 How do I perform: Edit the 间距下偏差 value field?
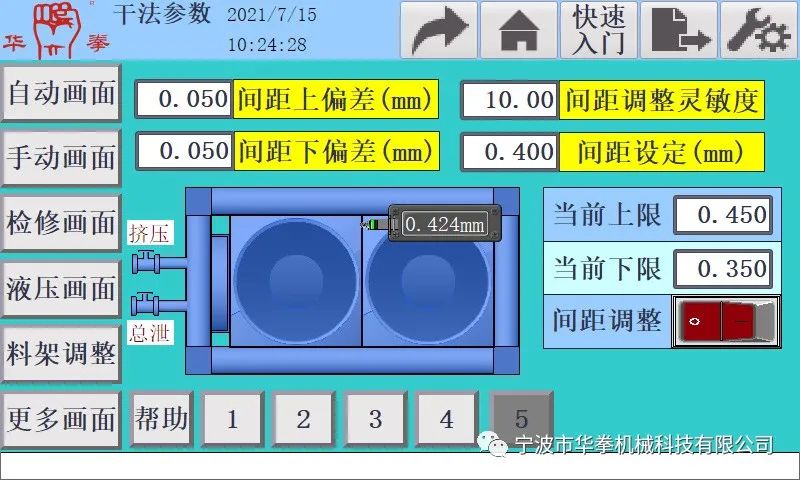184,151
